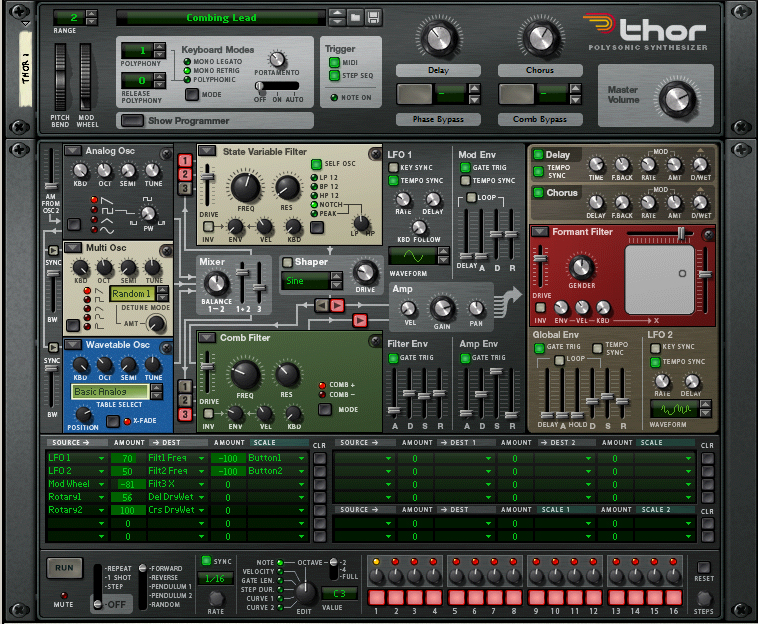Open the Multi Osc type dropdown arrow
This screenshot has width=758, height=624.
tap(73, 247)
